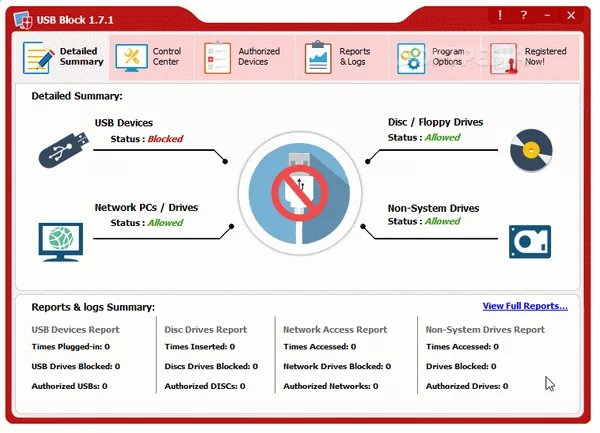The image size is (600, 433).
Task: Select the Program Options tab
Action: point(435,57)
